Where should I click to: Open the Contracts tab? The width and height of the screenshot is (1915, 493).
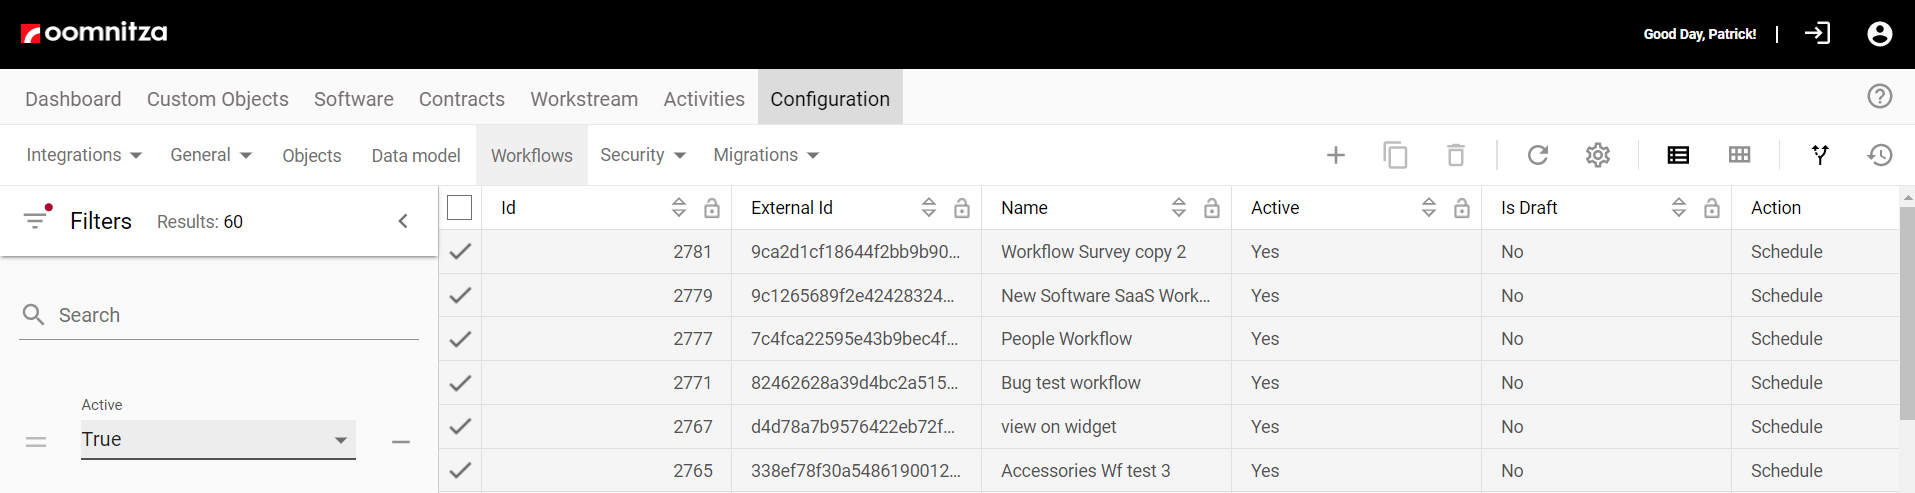[462, 99]
